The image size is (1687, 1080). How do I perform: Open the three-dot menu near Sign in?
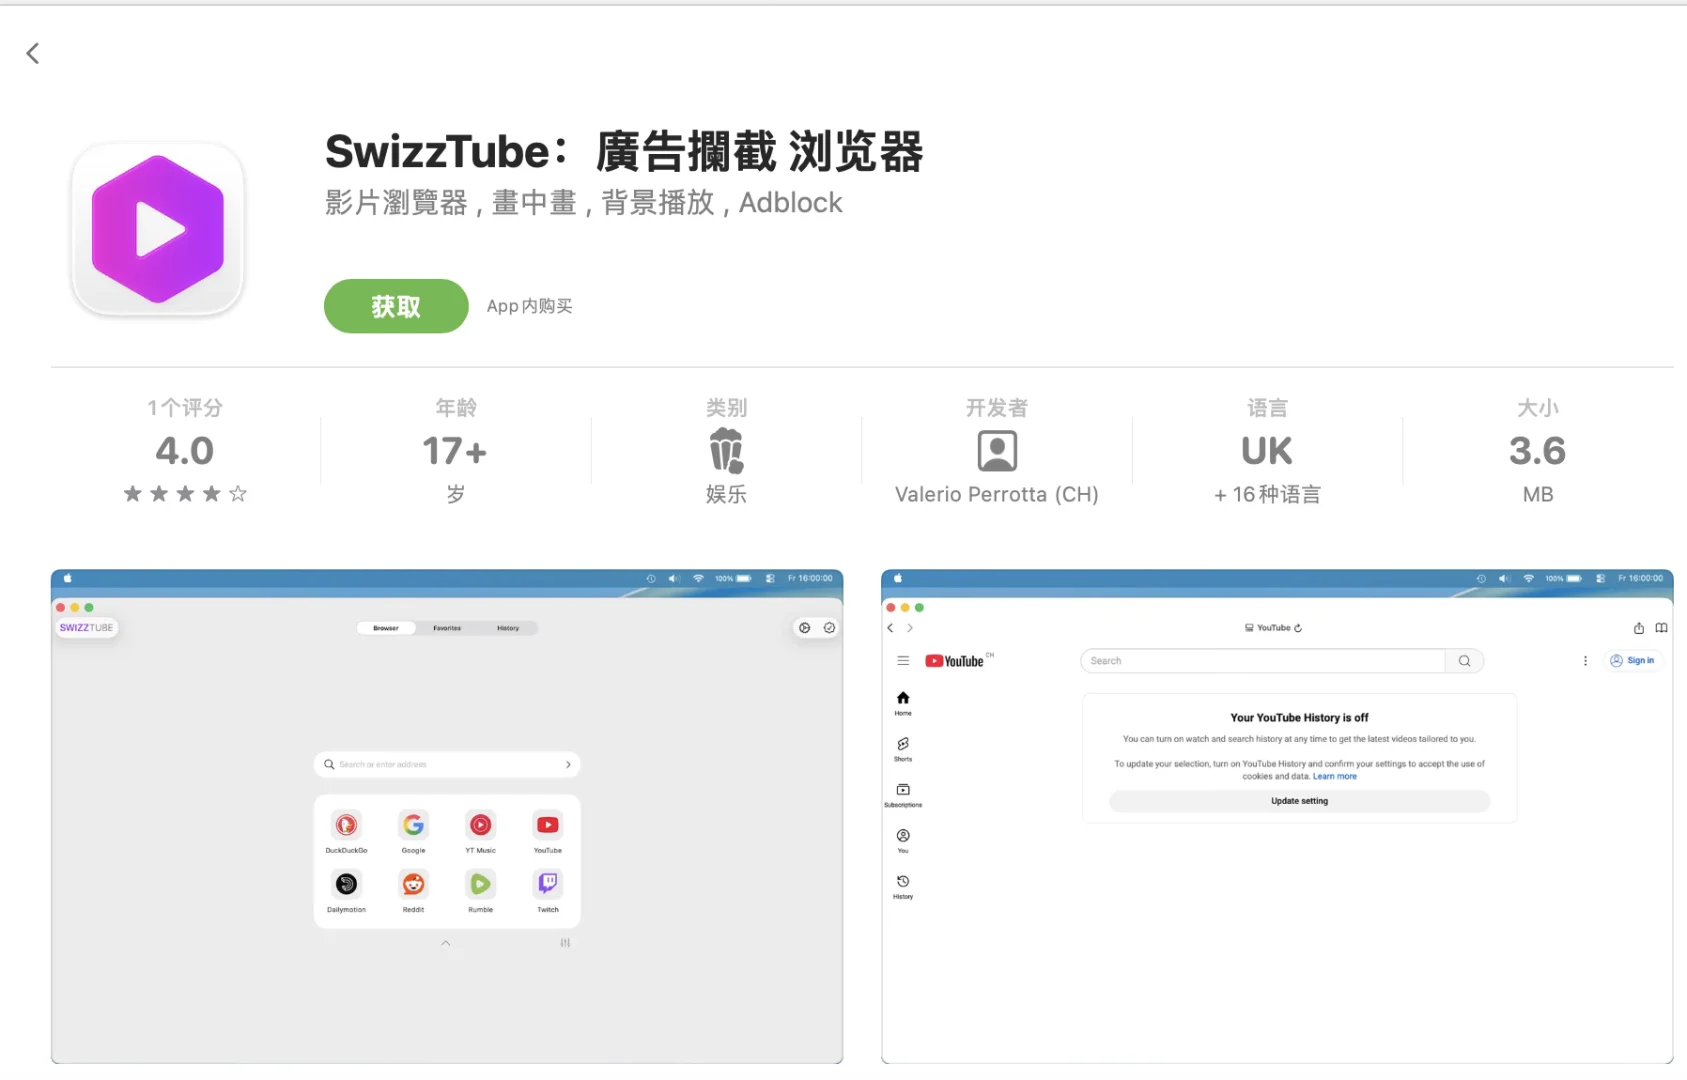click(x=1585, y=660)
